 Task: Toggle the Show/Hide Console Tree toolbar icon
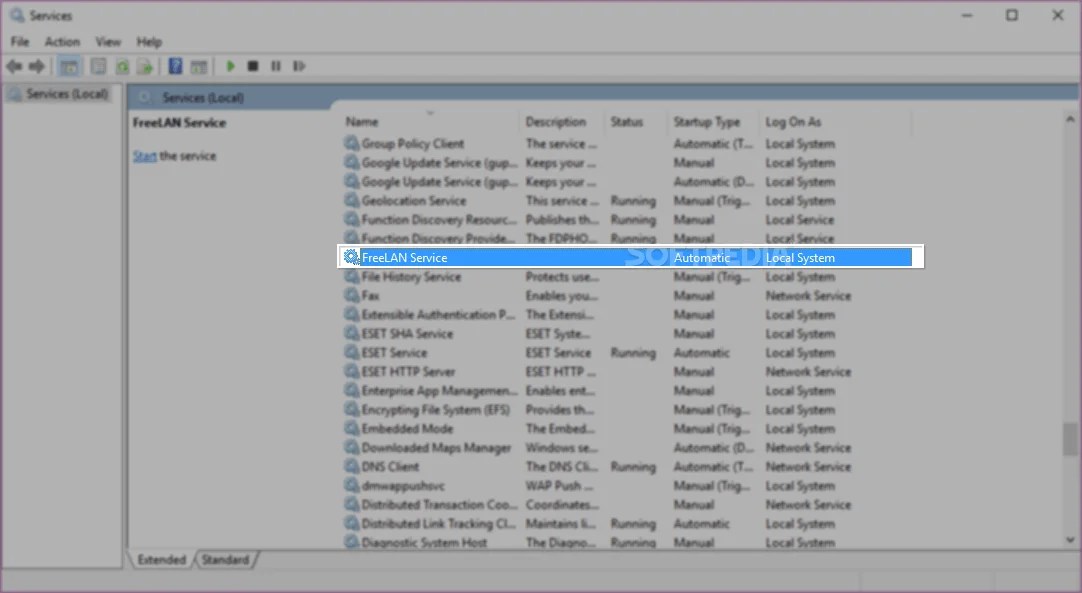[x=69, y=66]
